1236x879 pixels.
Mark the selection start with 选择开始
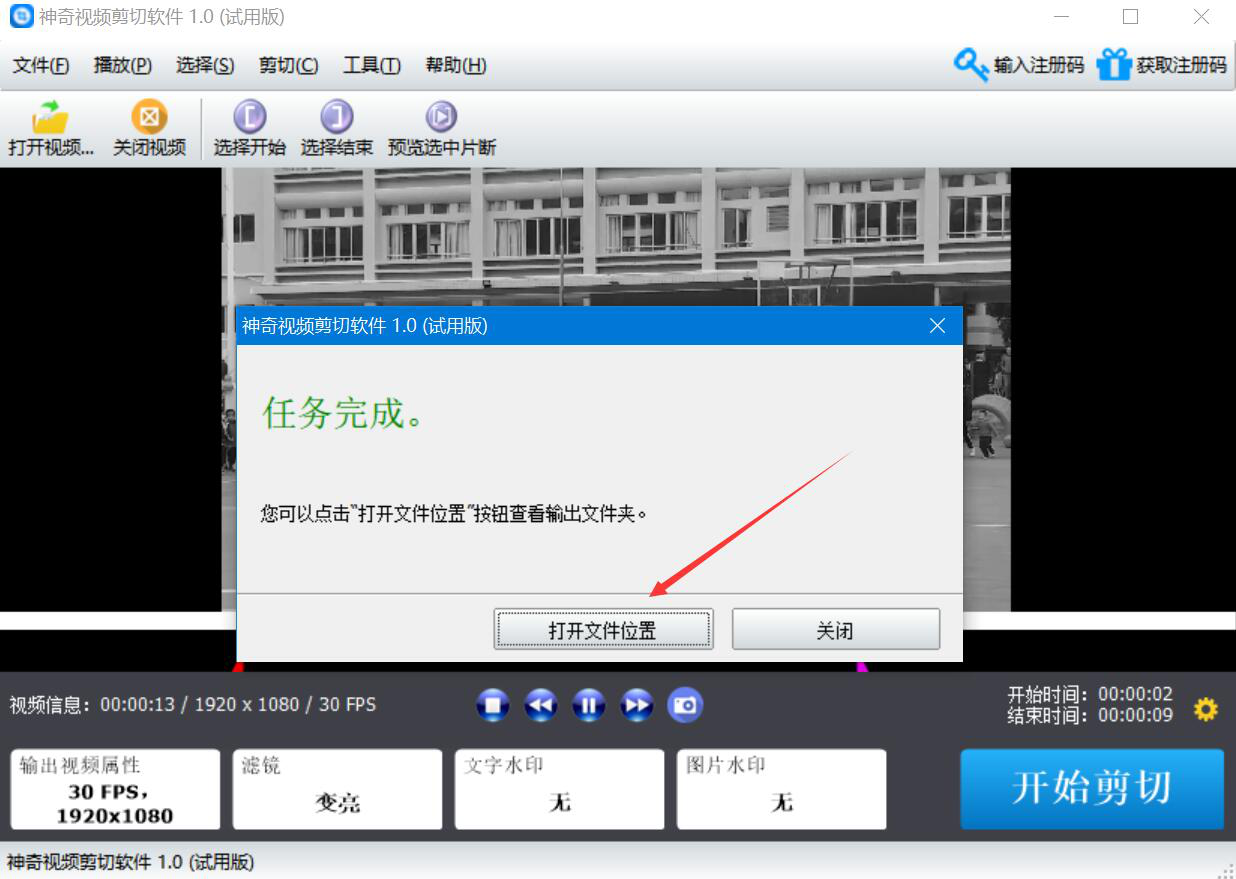coord(249,128)
